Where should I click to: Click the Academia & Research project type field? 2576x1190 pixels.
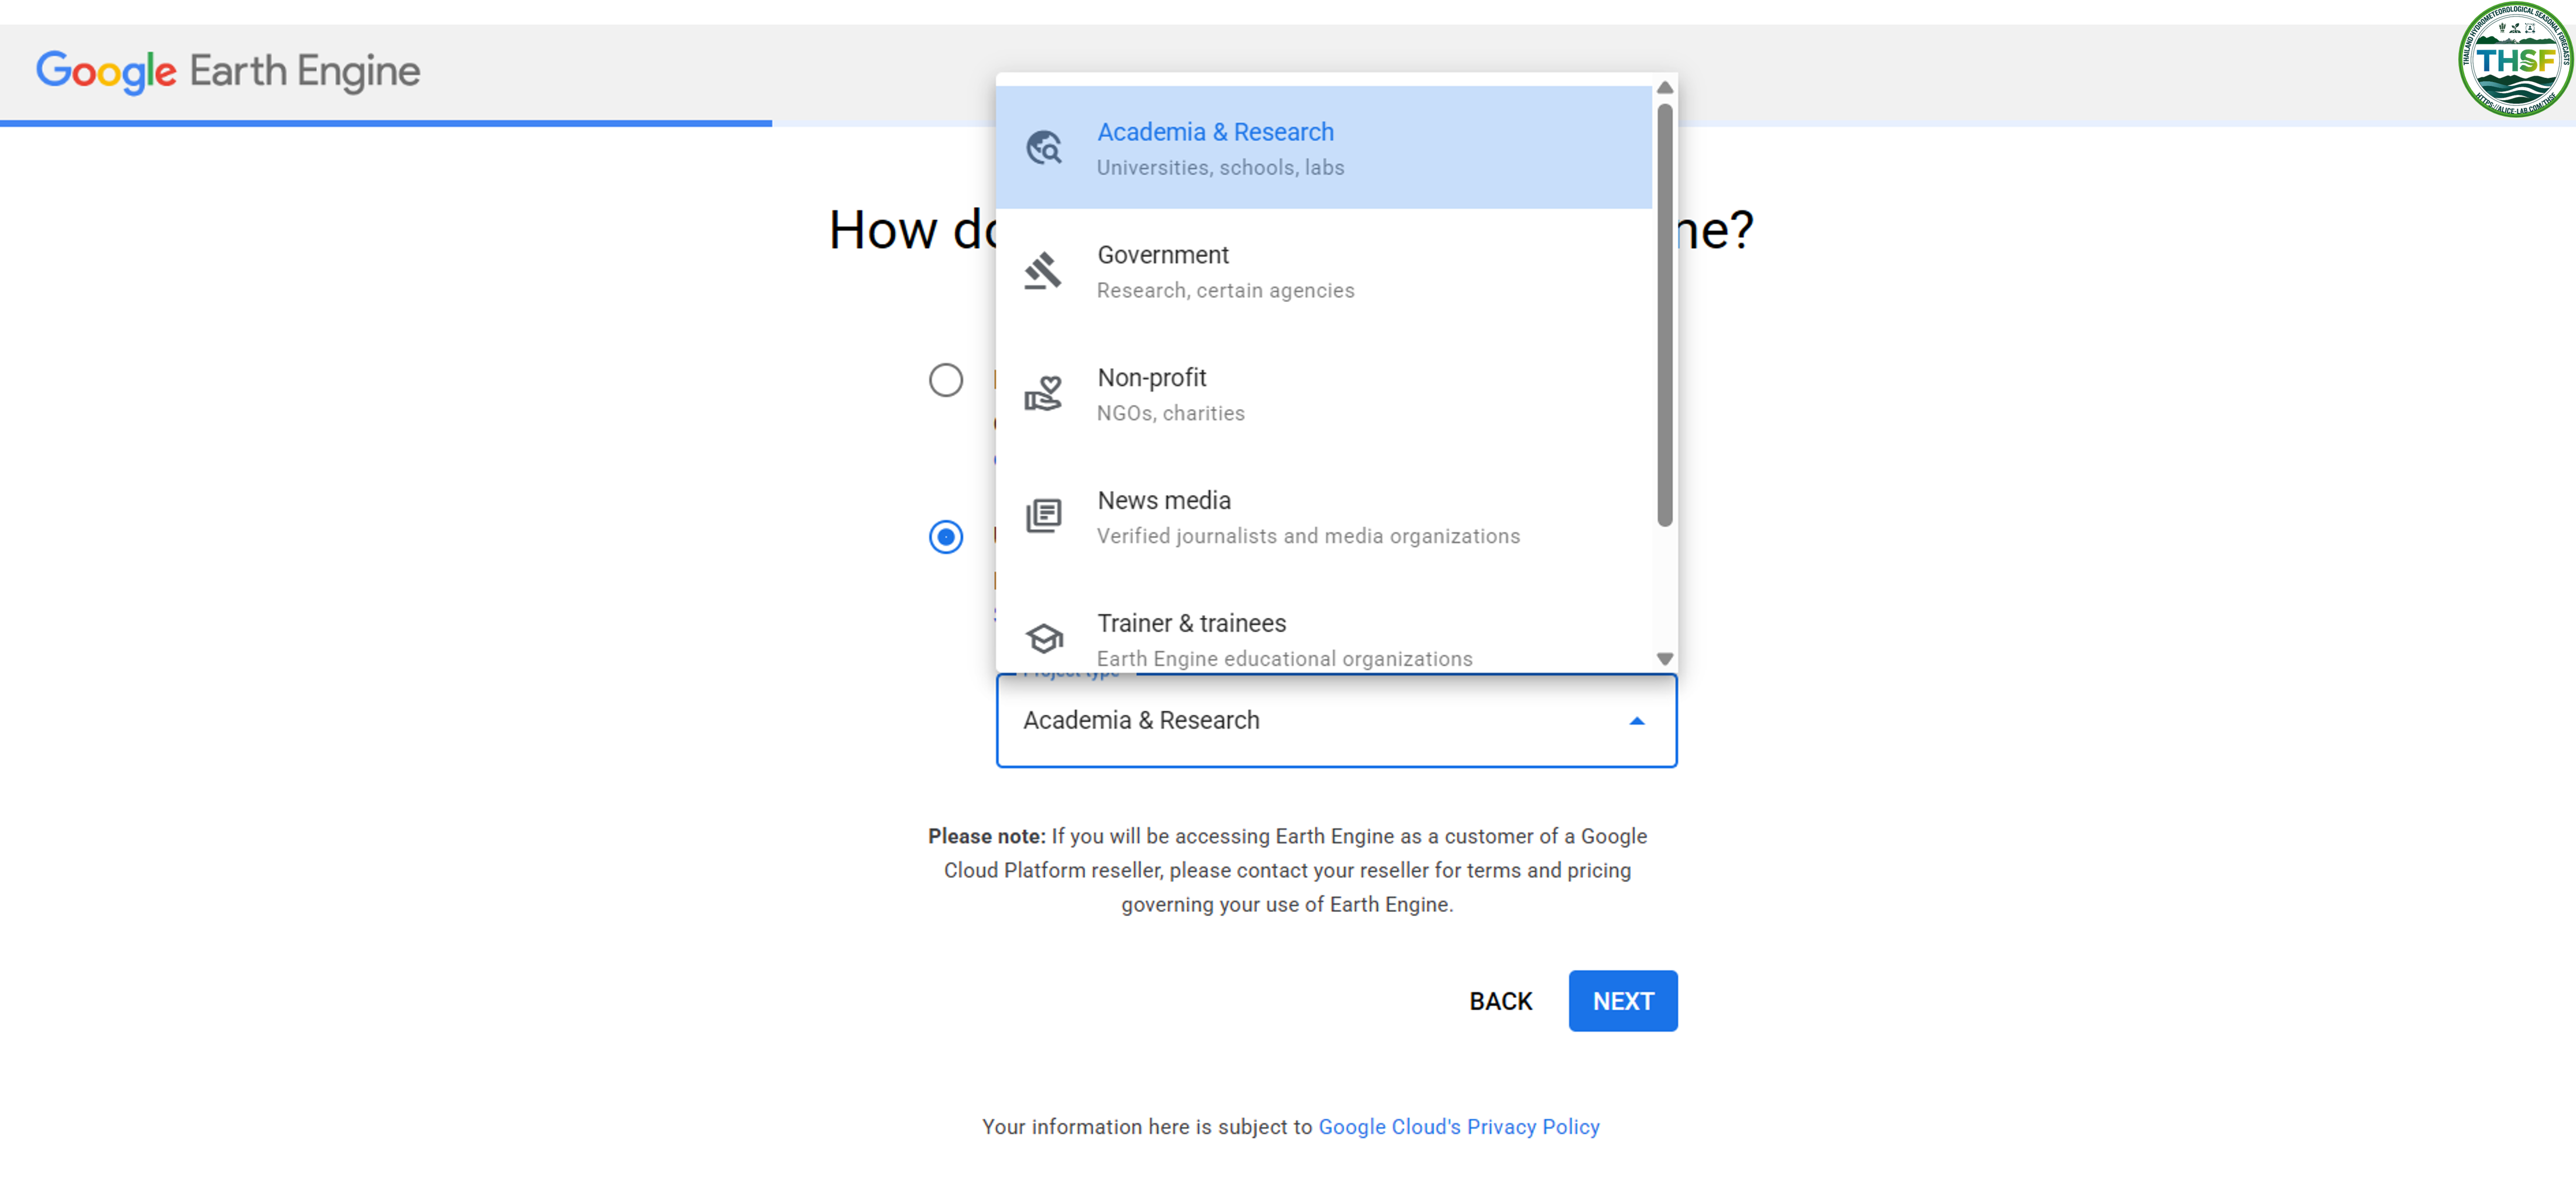pyautogui.click(x=1300, y=721)
